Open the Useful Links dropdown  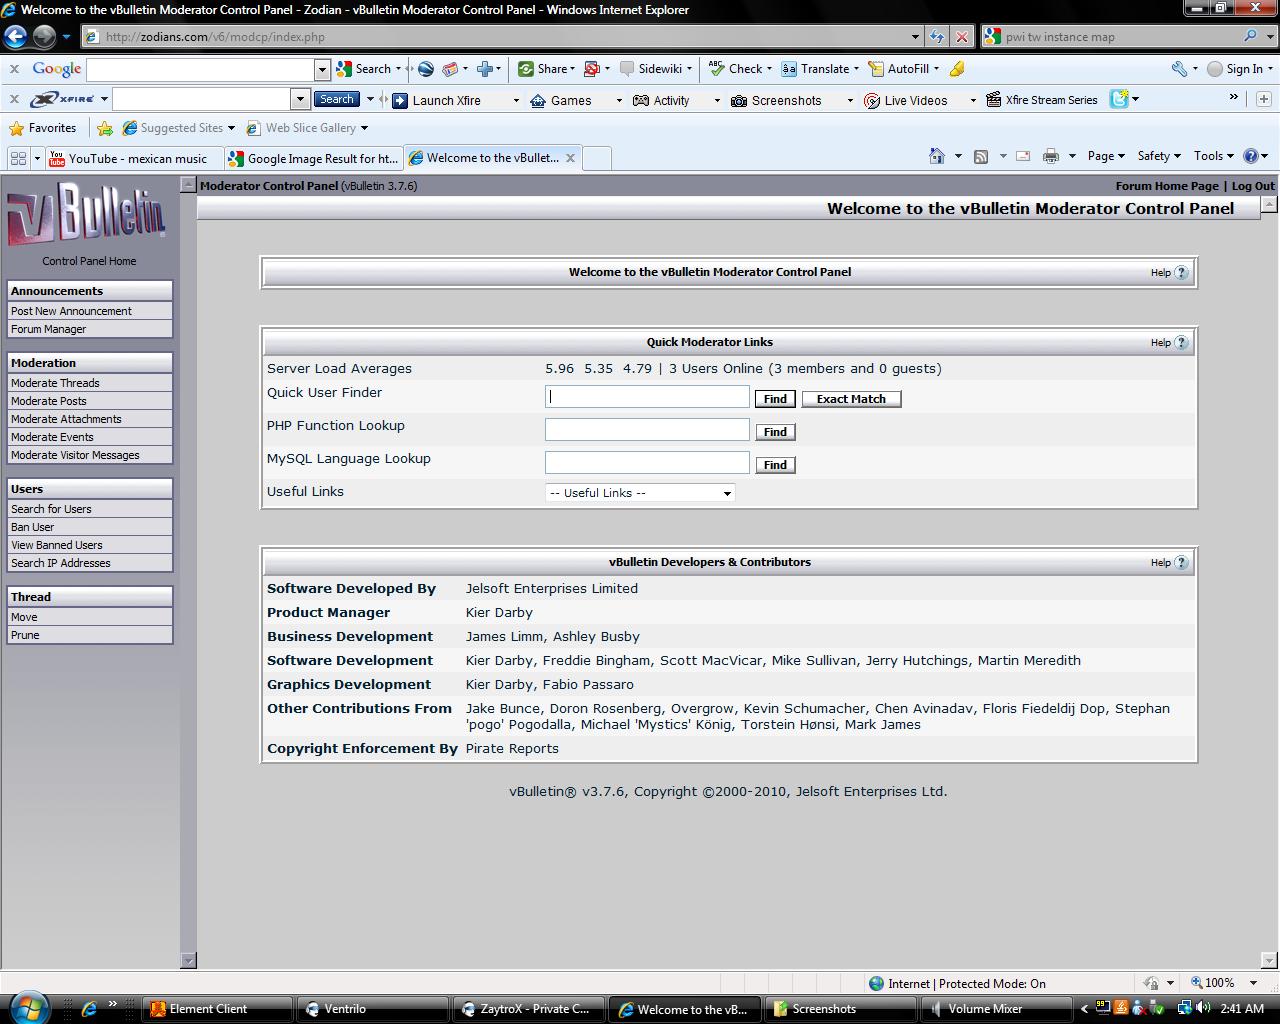pyautogui.click(x=640, y=493)
